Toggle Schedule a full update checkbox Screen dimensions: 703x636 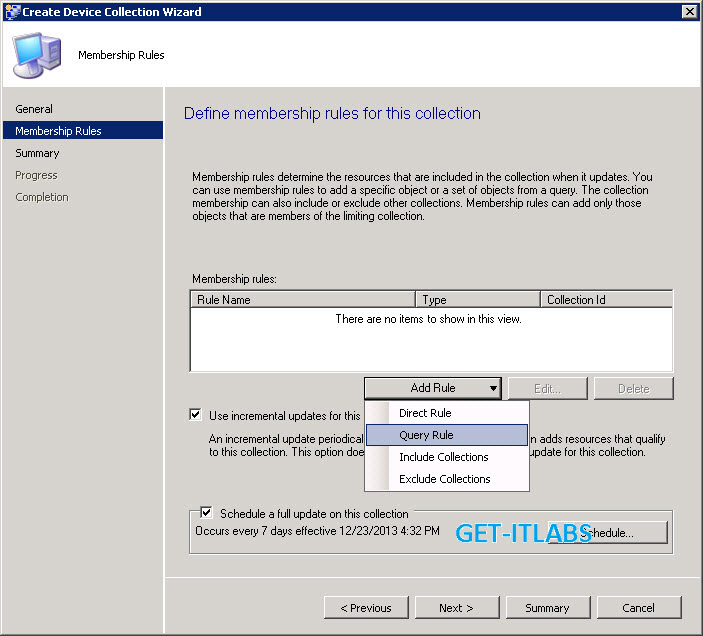tap(206, 512)
